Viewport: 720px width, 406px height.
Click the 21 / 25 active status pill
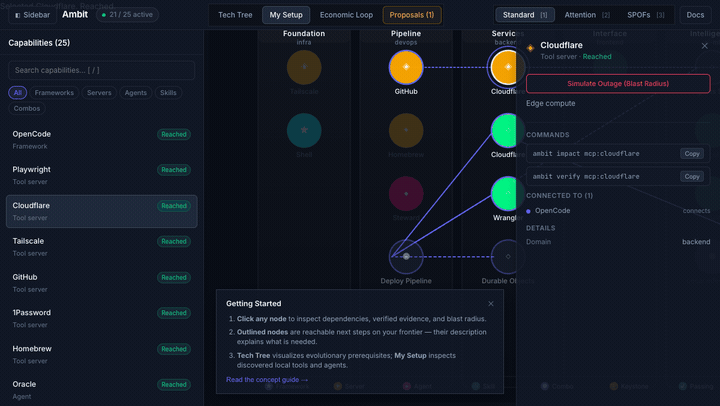coord(127,15)
